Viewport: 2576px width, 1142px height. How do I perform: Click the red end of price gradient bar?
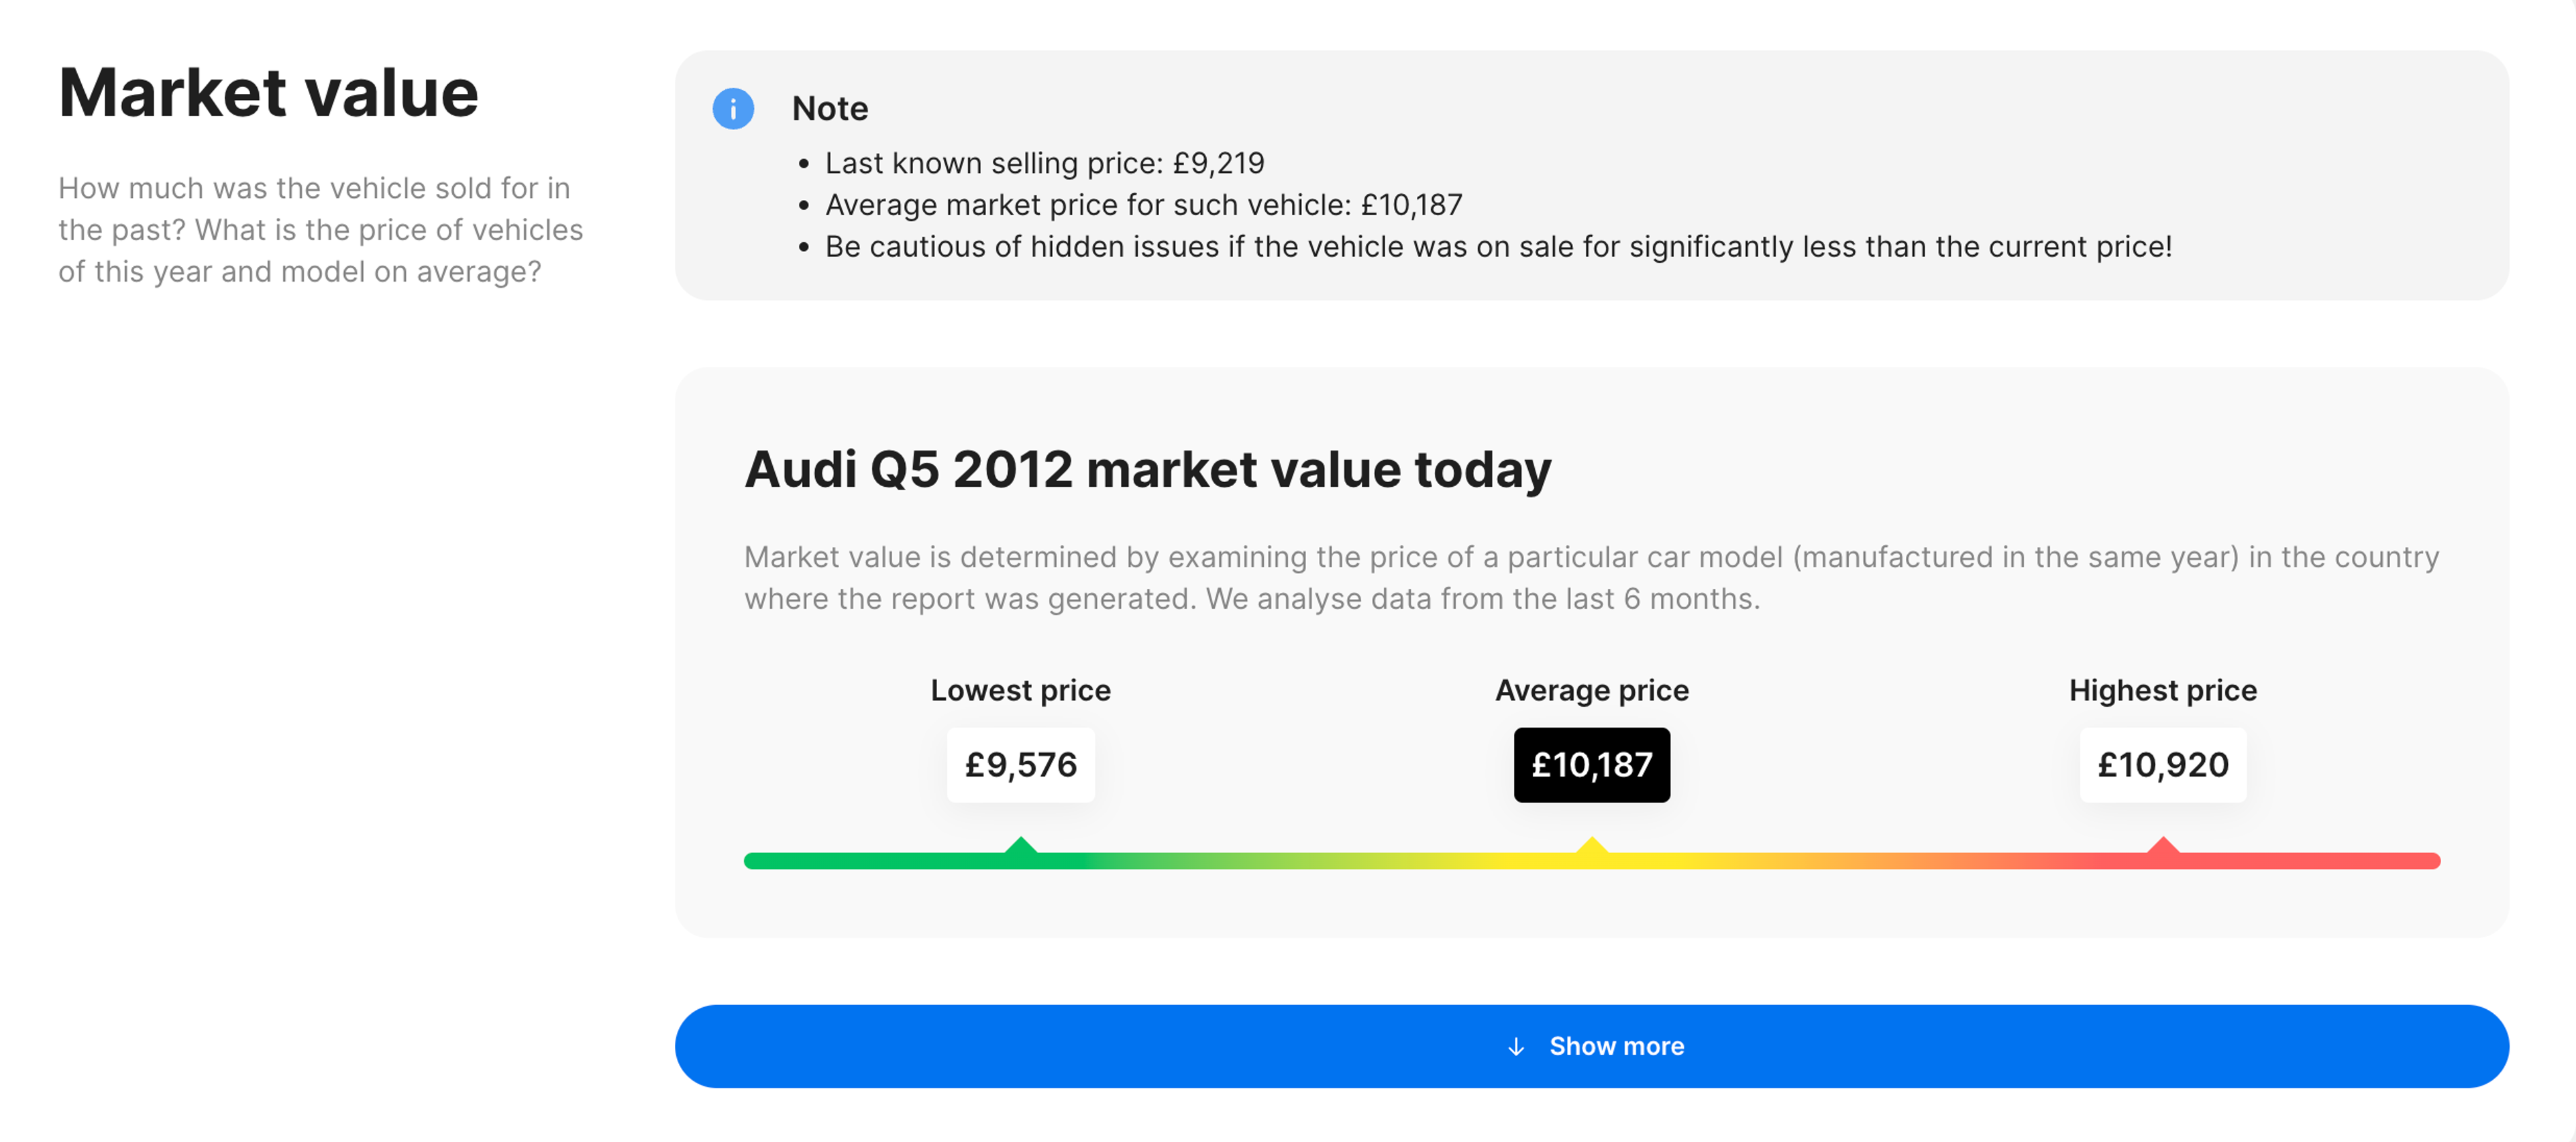pyautogui.click(x=2400, y=861)
